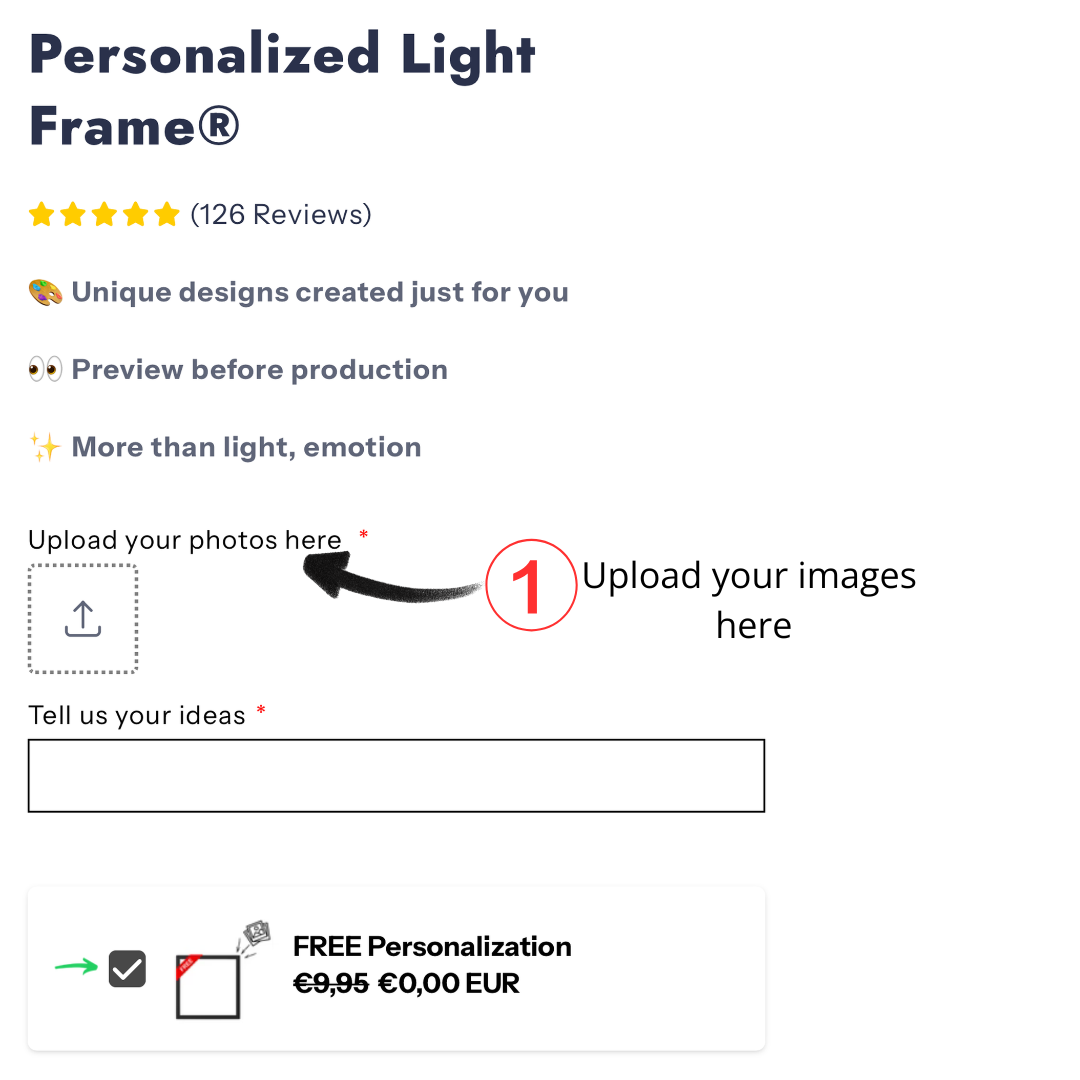Screen dimensions: 1080x1080
Task: Click the eyes emoji icon
Action: pyautogui.click(x=45, y=370)
